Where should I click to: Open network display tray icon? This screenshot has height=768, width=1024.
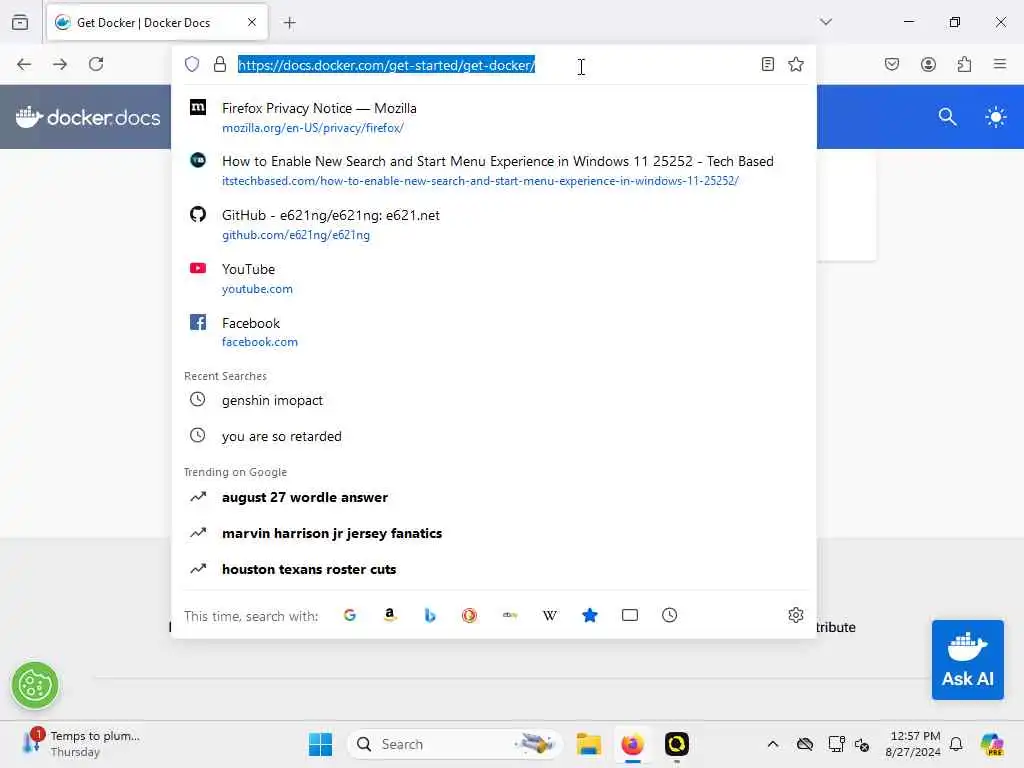(836, 744)
